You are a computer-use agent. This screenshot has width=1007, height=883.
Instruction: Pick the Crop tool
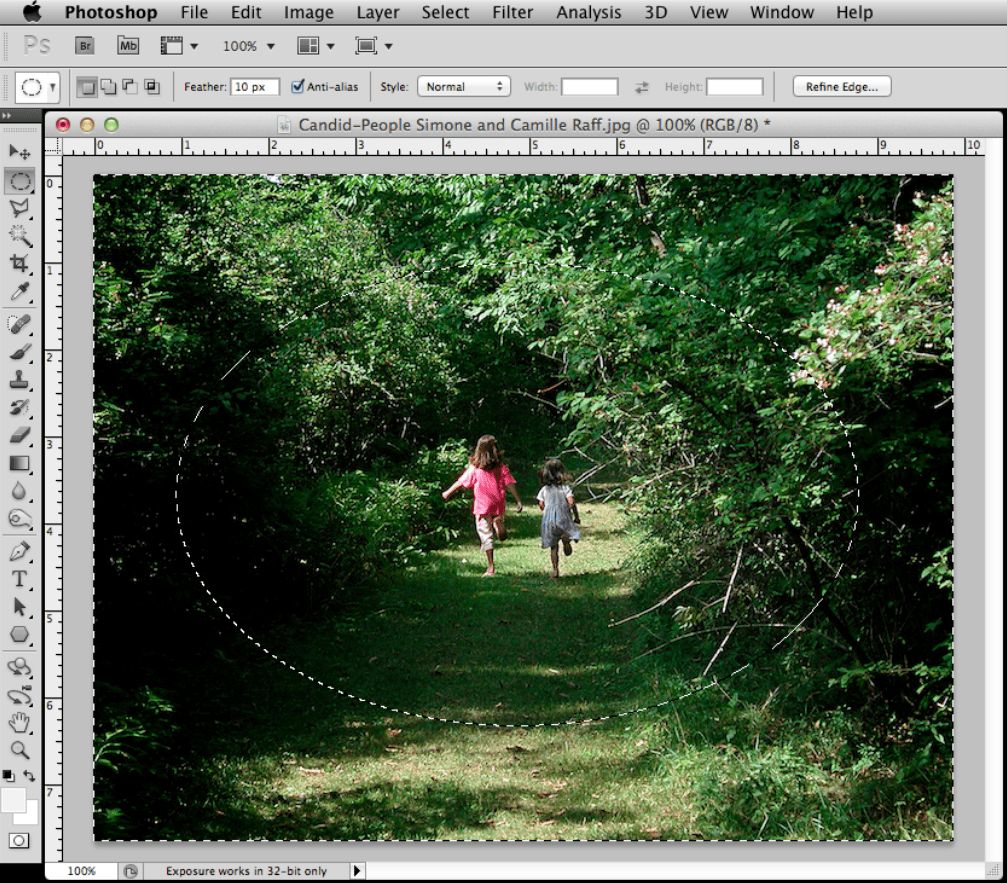20,264
